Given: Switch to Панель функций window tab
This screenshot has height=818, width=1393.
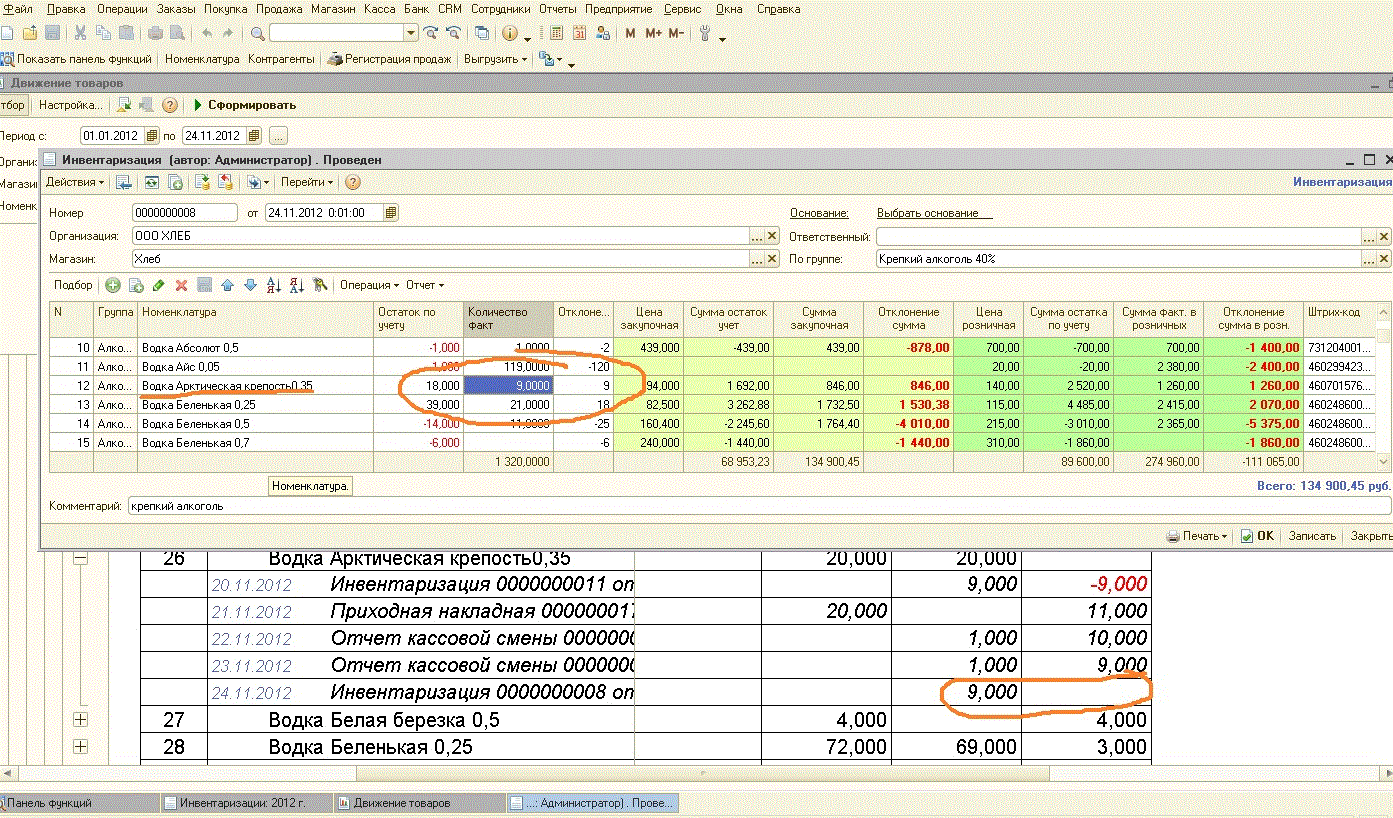Looking at the screenshot, I should tap(78, 802).
